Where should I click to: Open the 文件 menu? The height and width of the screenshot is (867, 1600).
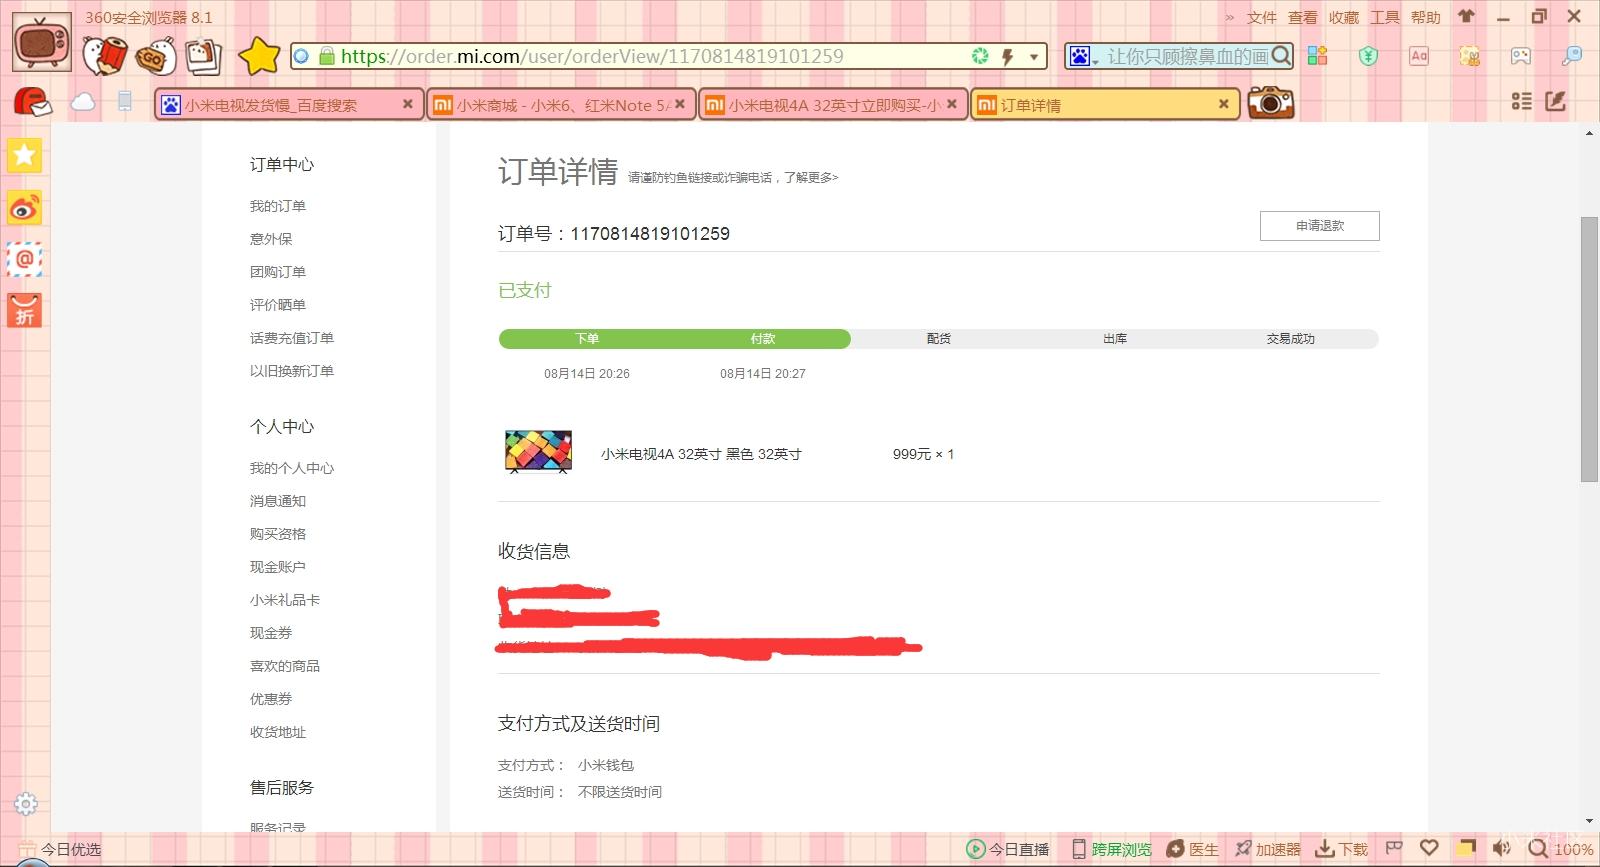[x=1261, y=17]
